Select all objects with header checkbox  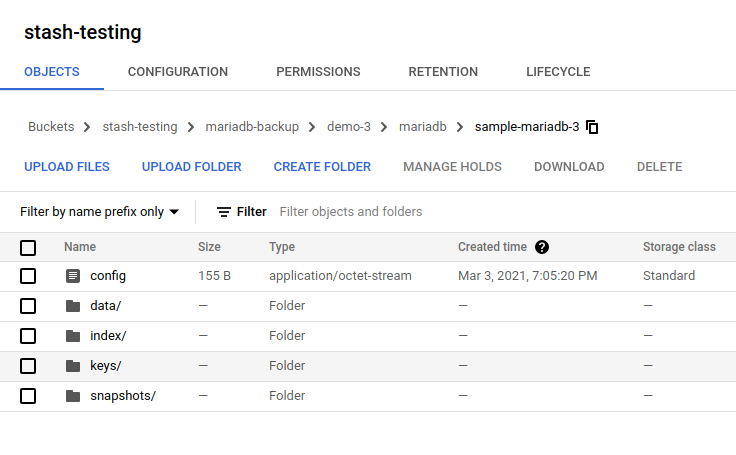coord(28,247)
